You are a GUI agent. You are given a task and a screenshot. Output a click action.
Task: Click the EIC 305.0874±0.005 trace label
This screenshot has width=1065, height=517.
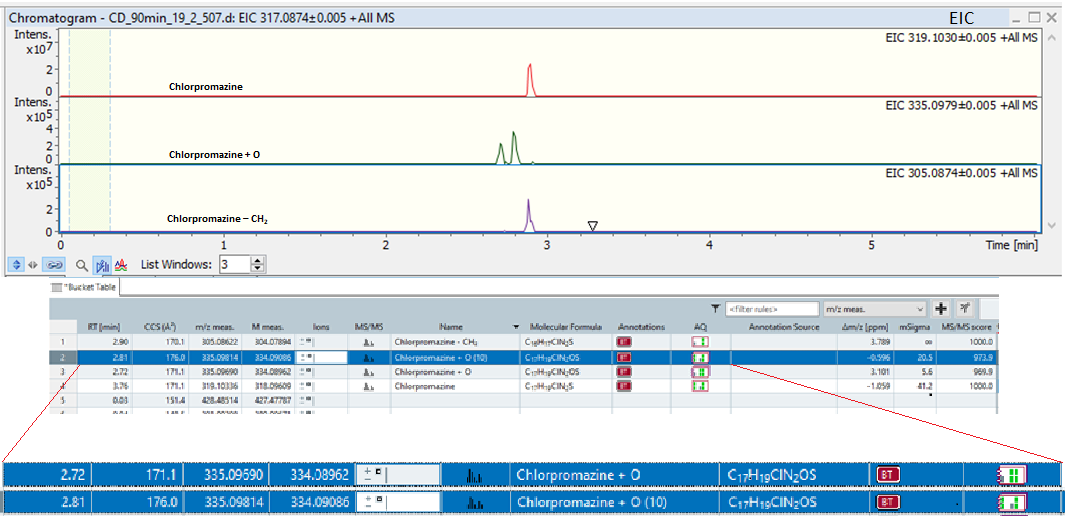(x=961, y=174)
